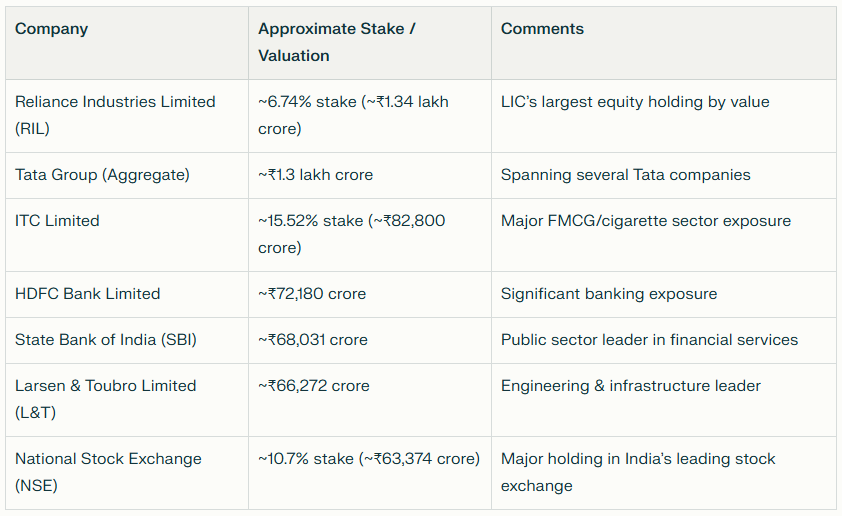Image resolution: width=842 pixels, height=516 pixels.
Task: Click the ~15.52% stake valuation cell
Action: tap(352, 234)
